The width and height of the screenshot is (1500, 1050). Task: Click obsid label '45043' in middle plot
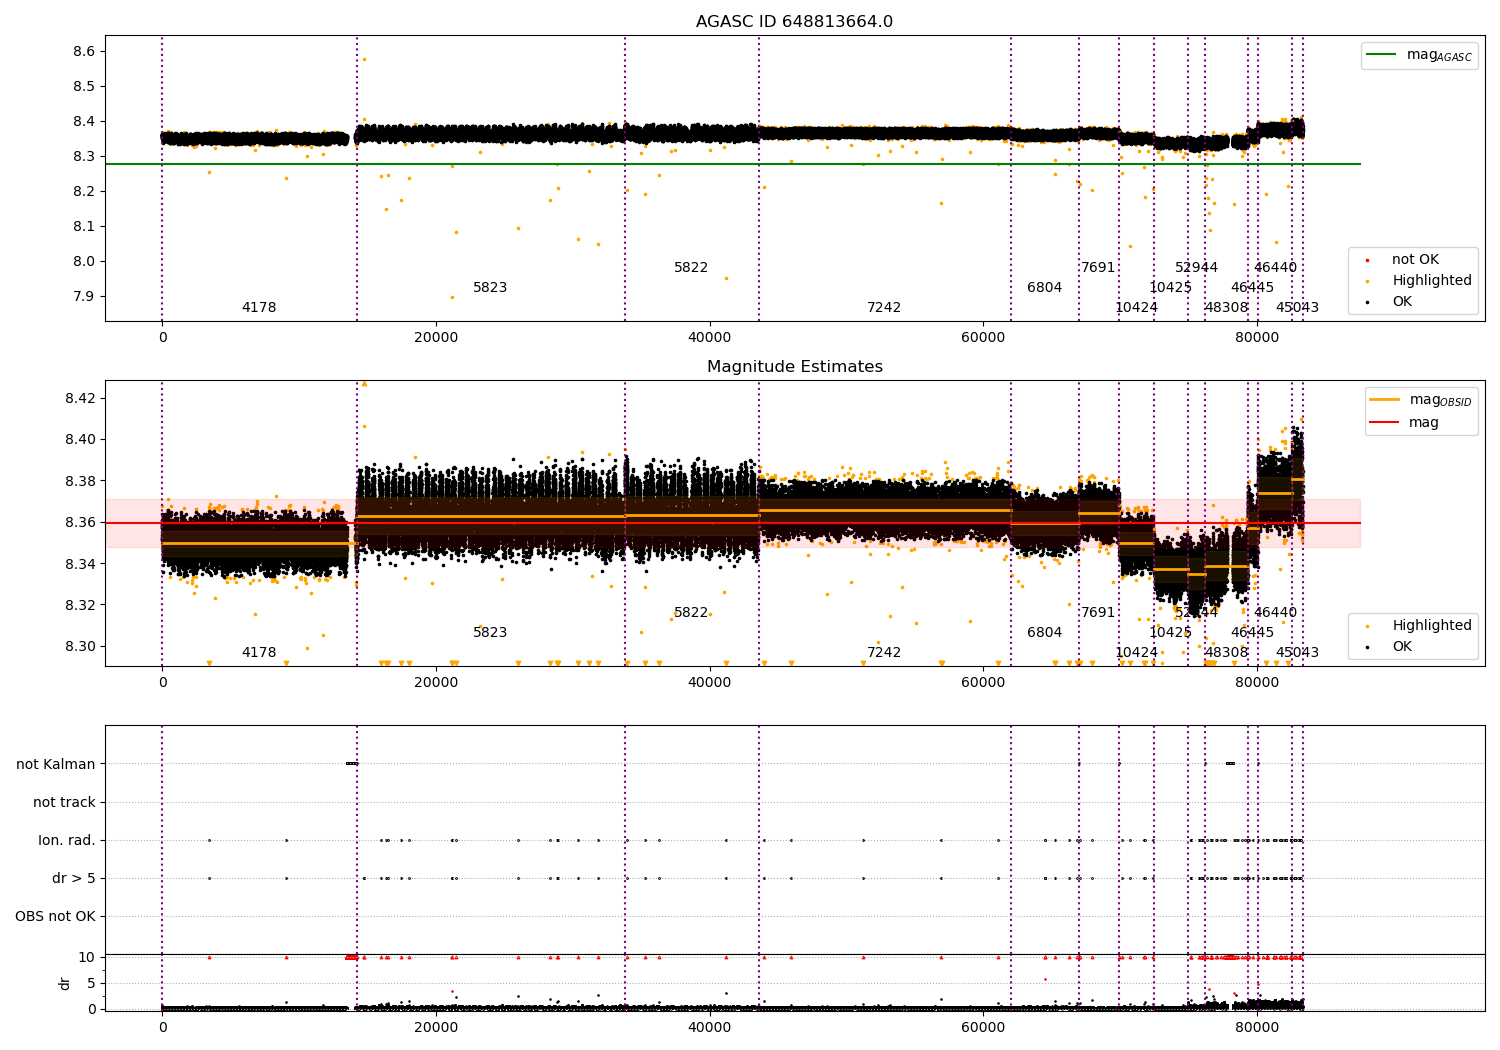pos(1298,653)
